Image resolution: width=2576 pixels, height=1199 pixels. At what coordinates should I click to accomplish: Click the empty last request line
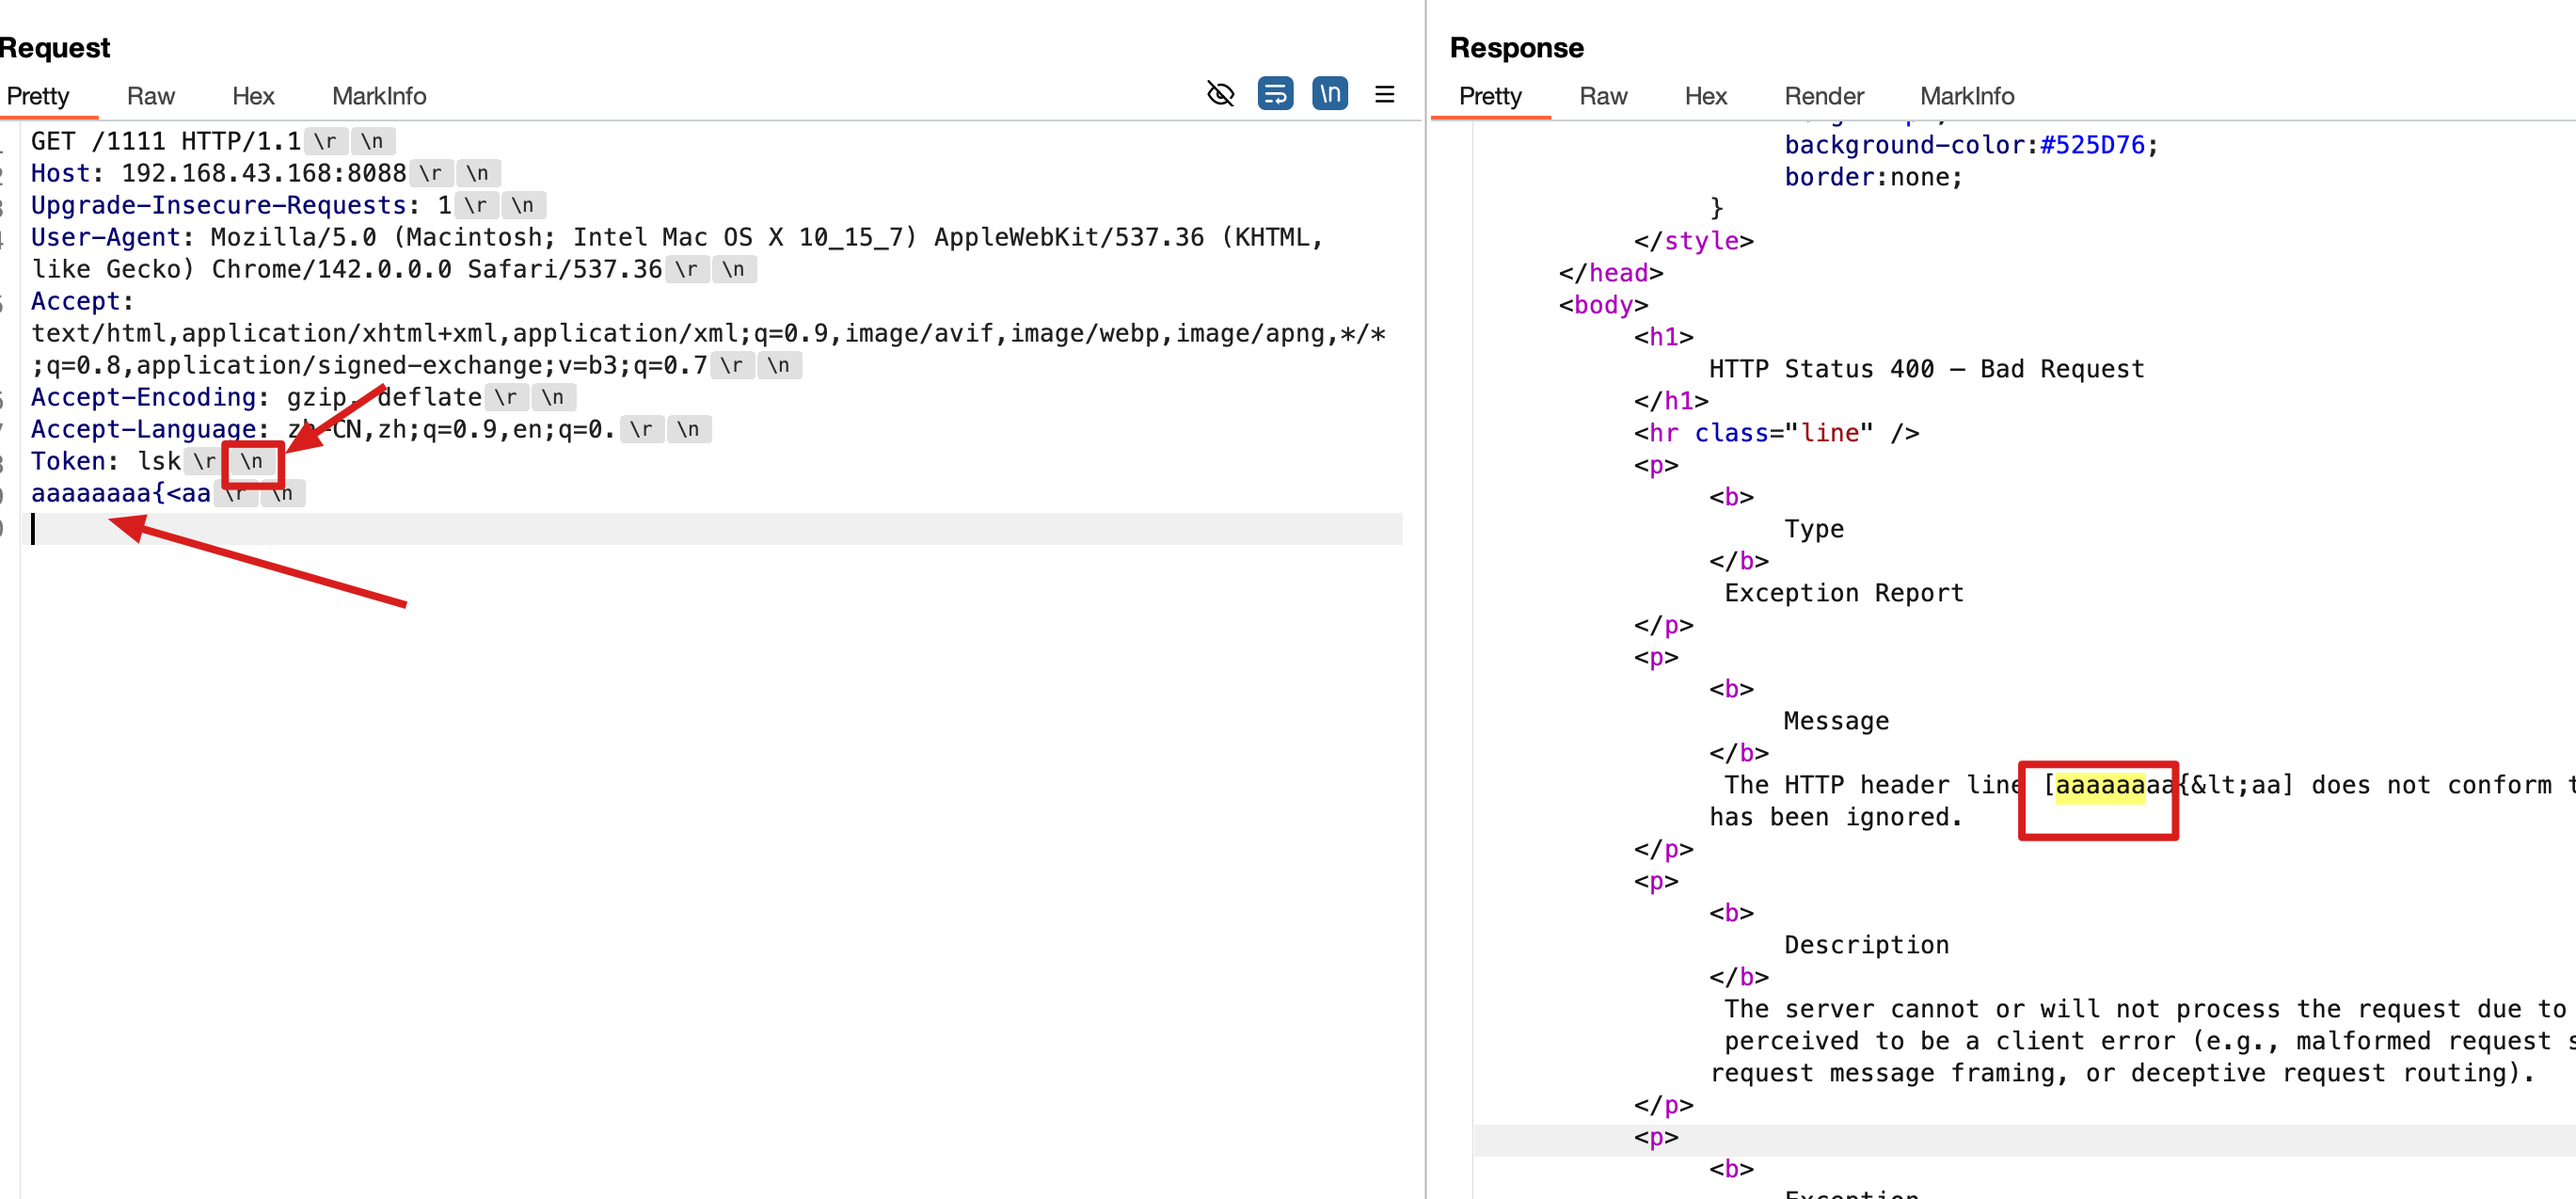click(x=700, y=529)
